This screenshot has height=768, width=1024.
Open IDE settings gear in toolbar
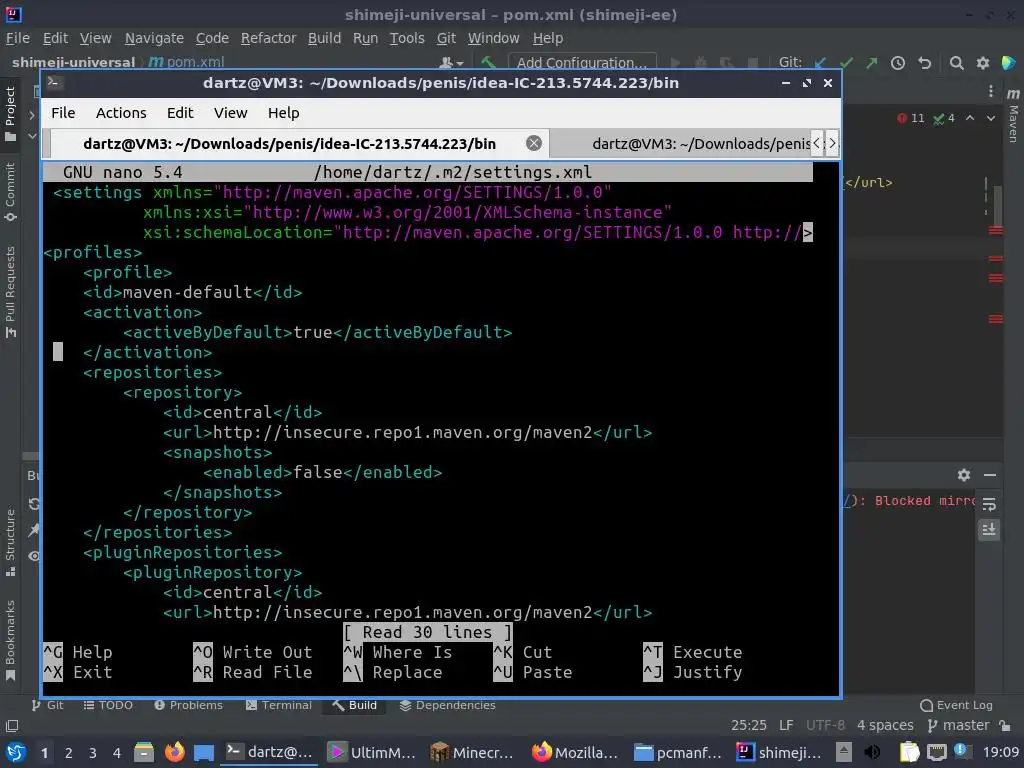click(x=983, y=63)
